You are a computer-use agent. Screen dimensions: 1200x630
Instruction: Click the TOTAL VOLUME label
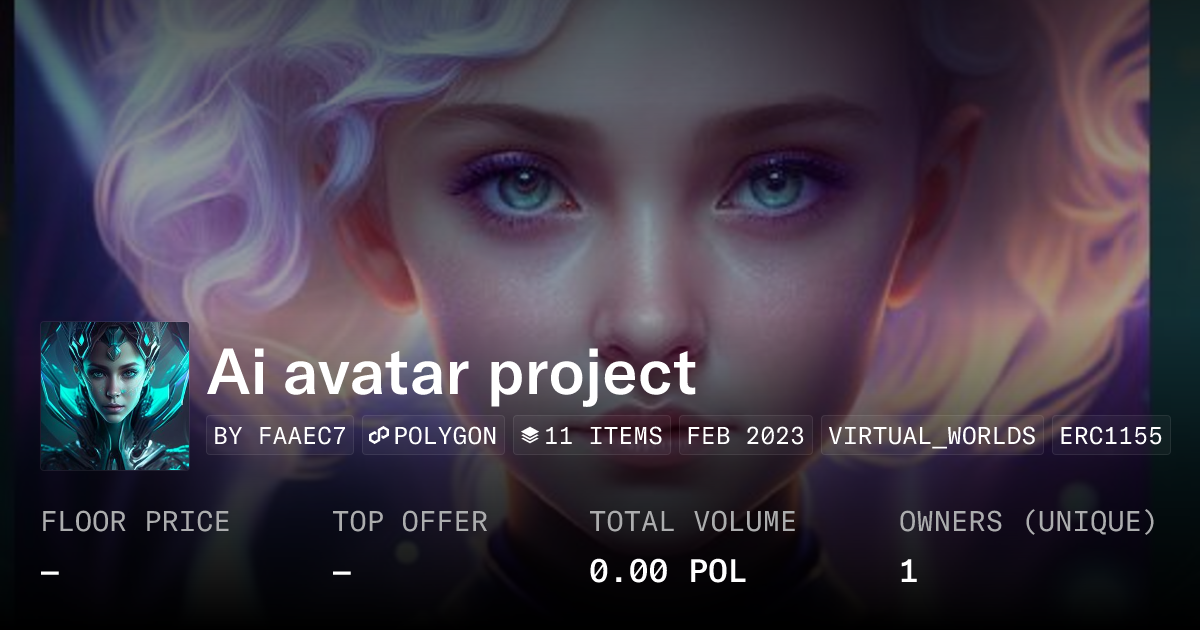coord(693,522)
